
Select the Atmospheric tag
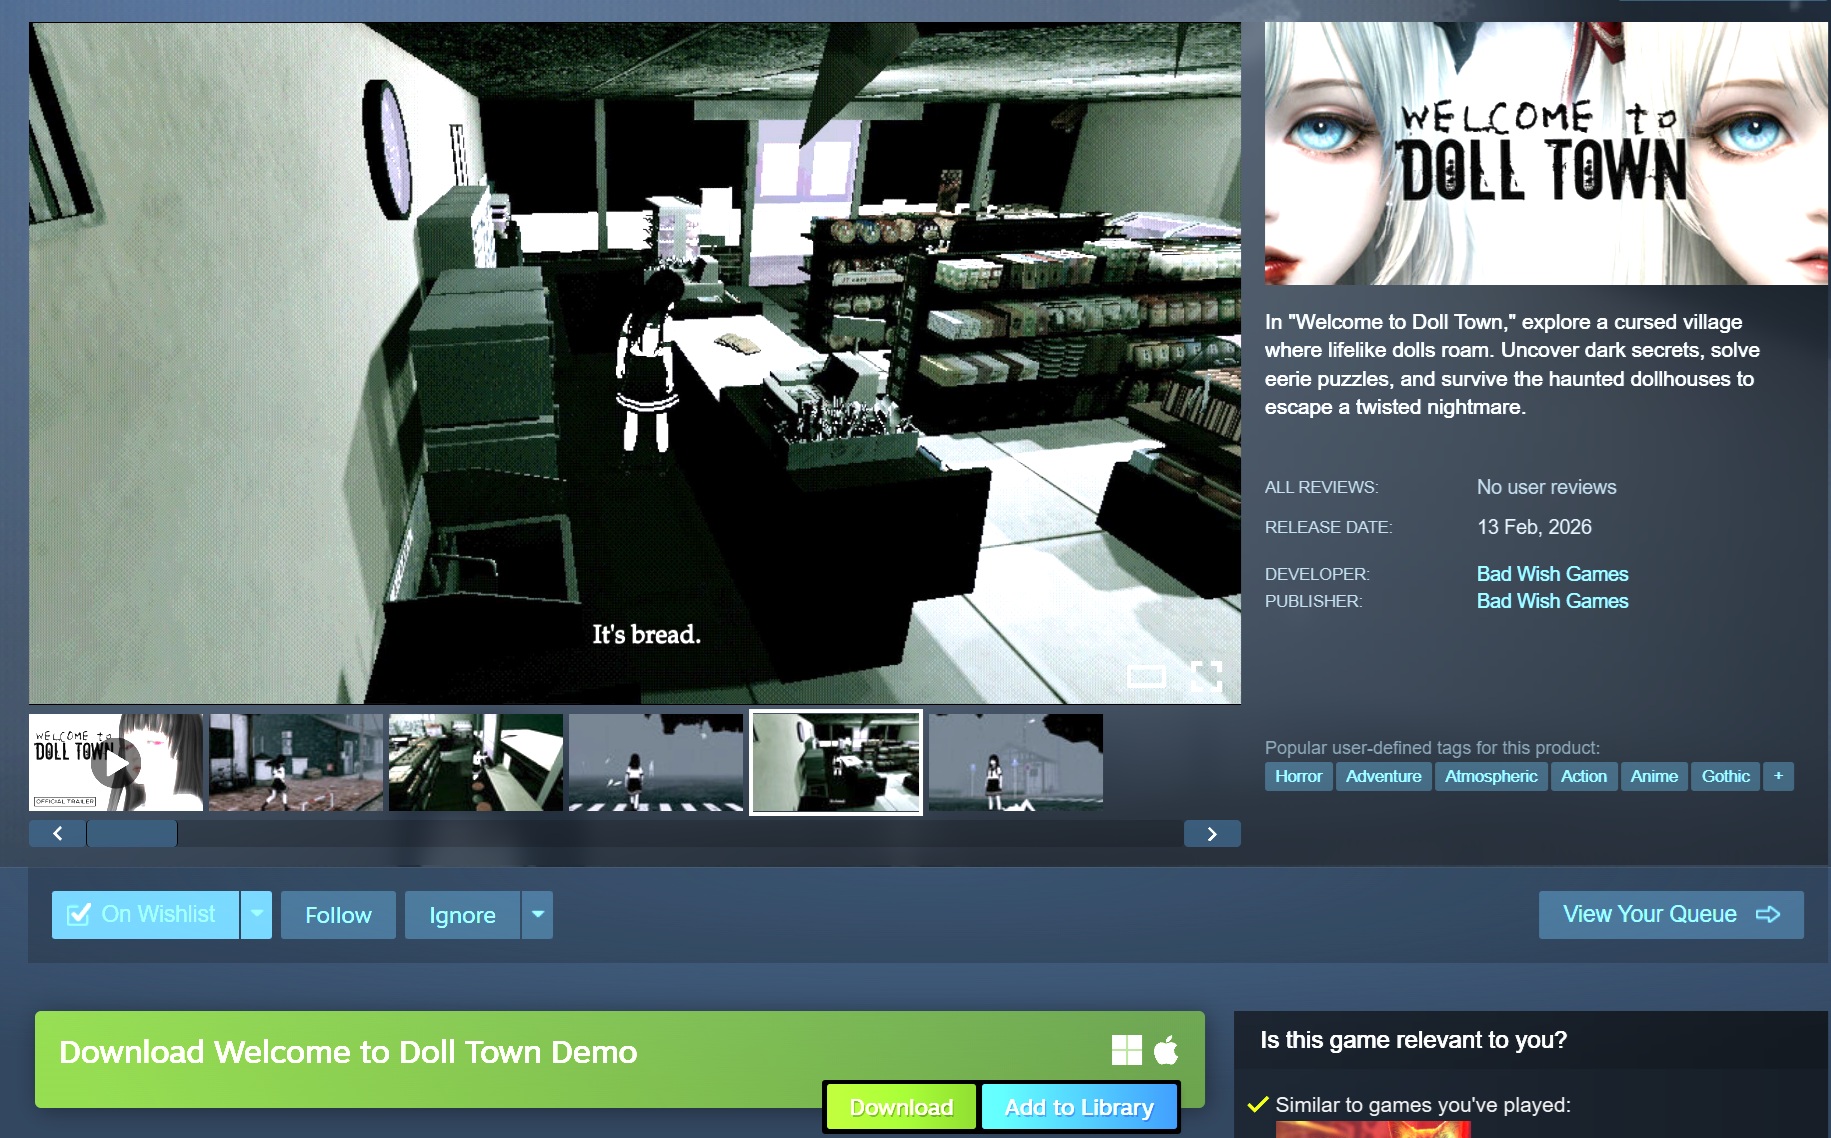1491,776
